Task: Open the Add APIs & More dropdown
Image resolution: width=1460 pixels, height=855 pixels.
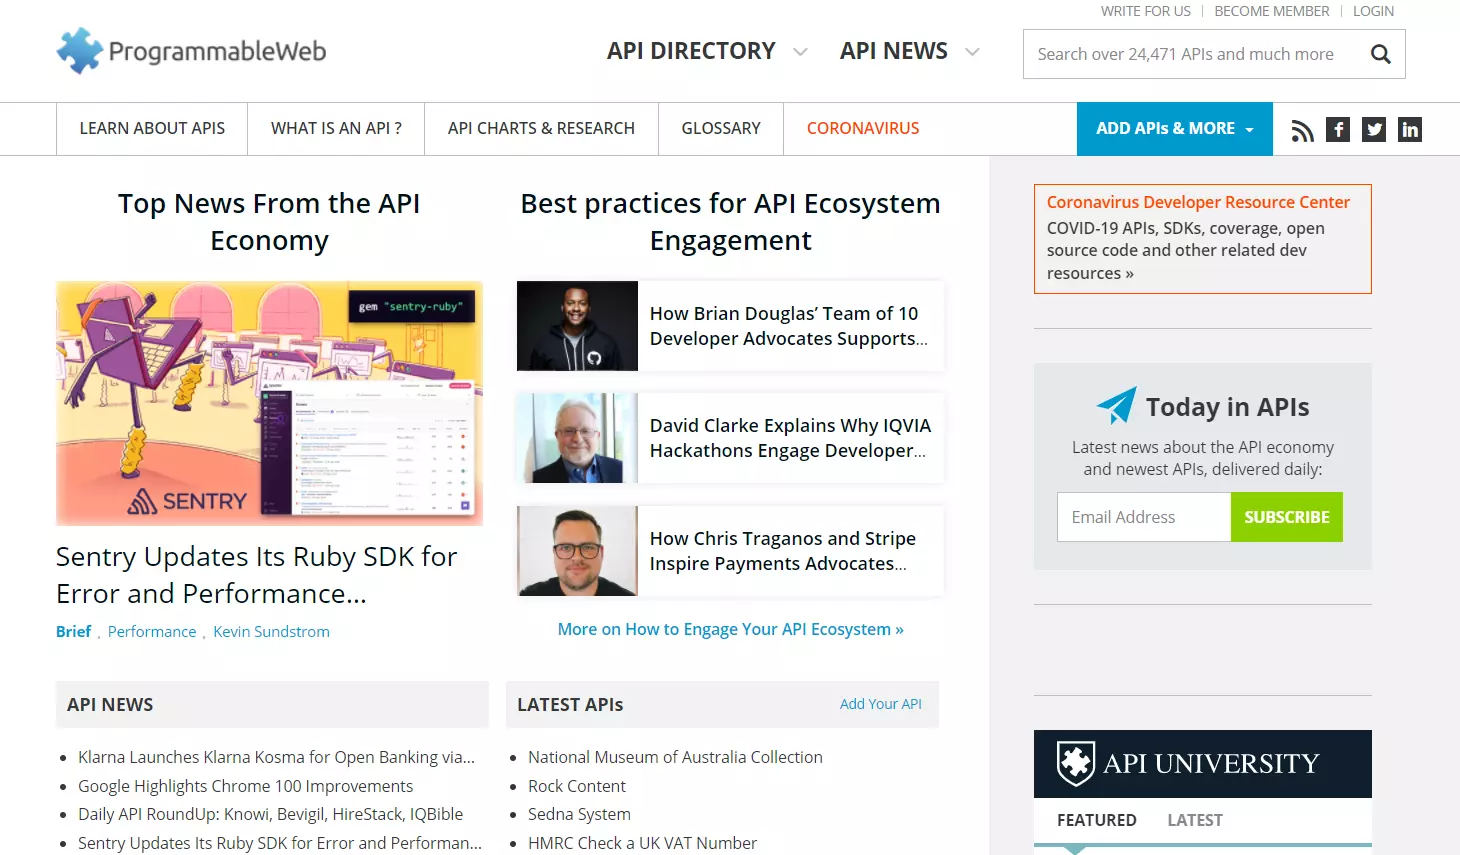Action: click(1174, 129)
